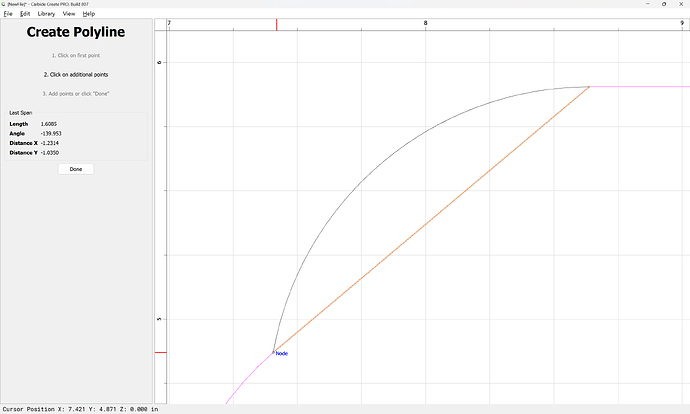Image resolution: width=690 pixels, height=414 pixels.
Task: Click the Distance X value -1.2314
Action: tap(50, 143)
